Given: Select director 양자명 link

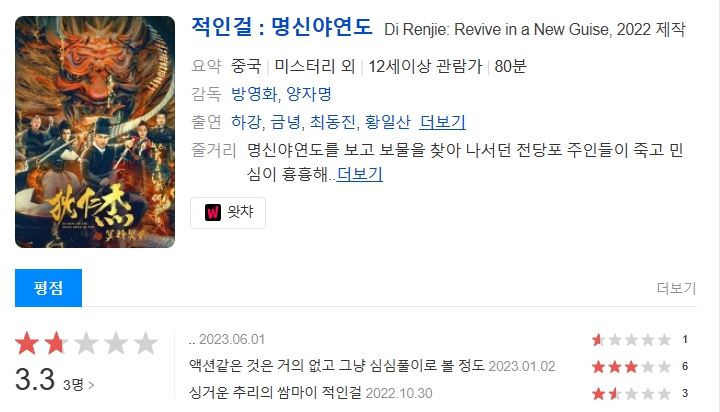Looking at the screenshot, I should (309, 94).
